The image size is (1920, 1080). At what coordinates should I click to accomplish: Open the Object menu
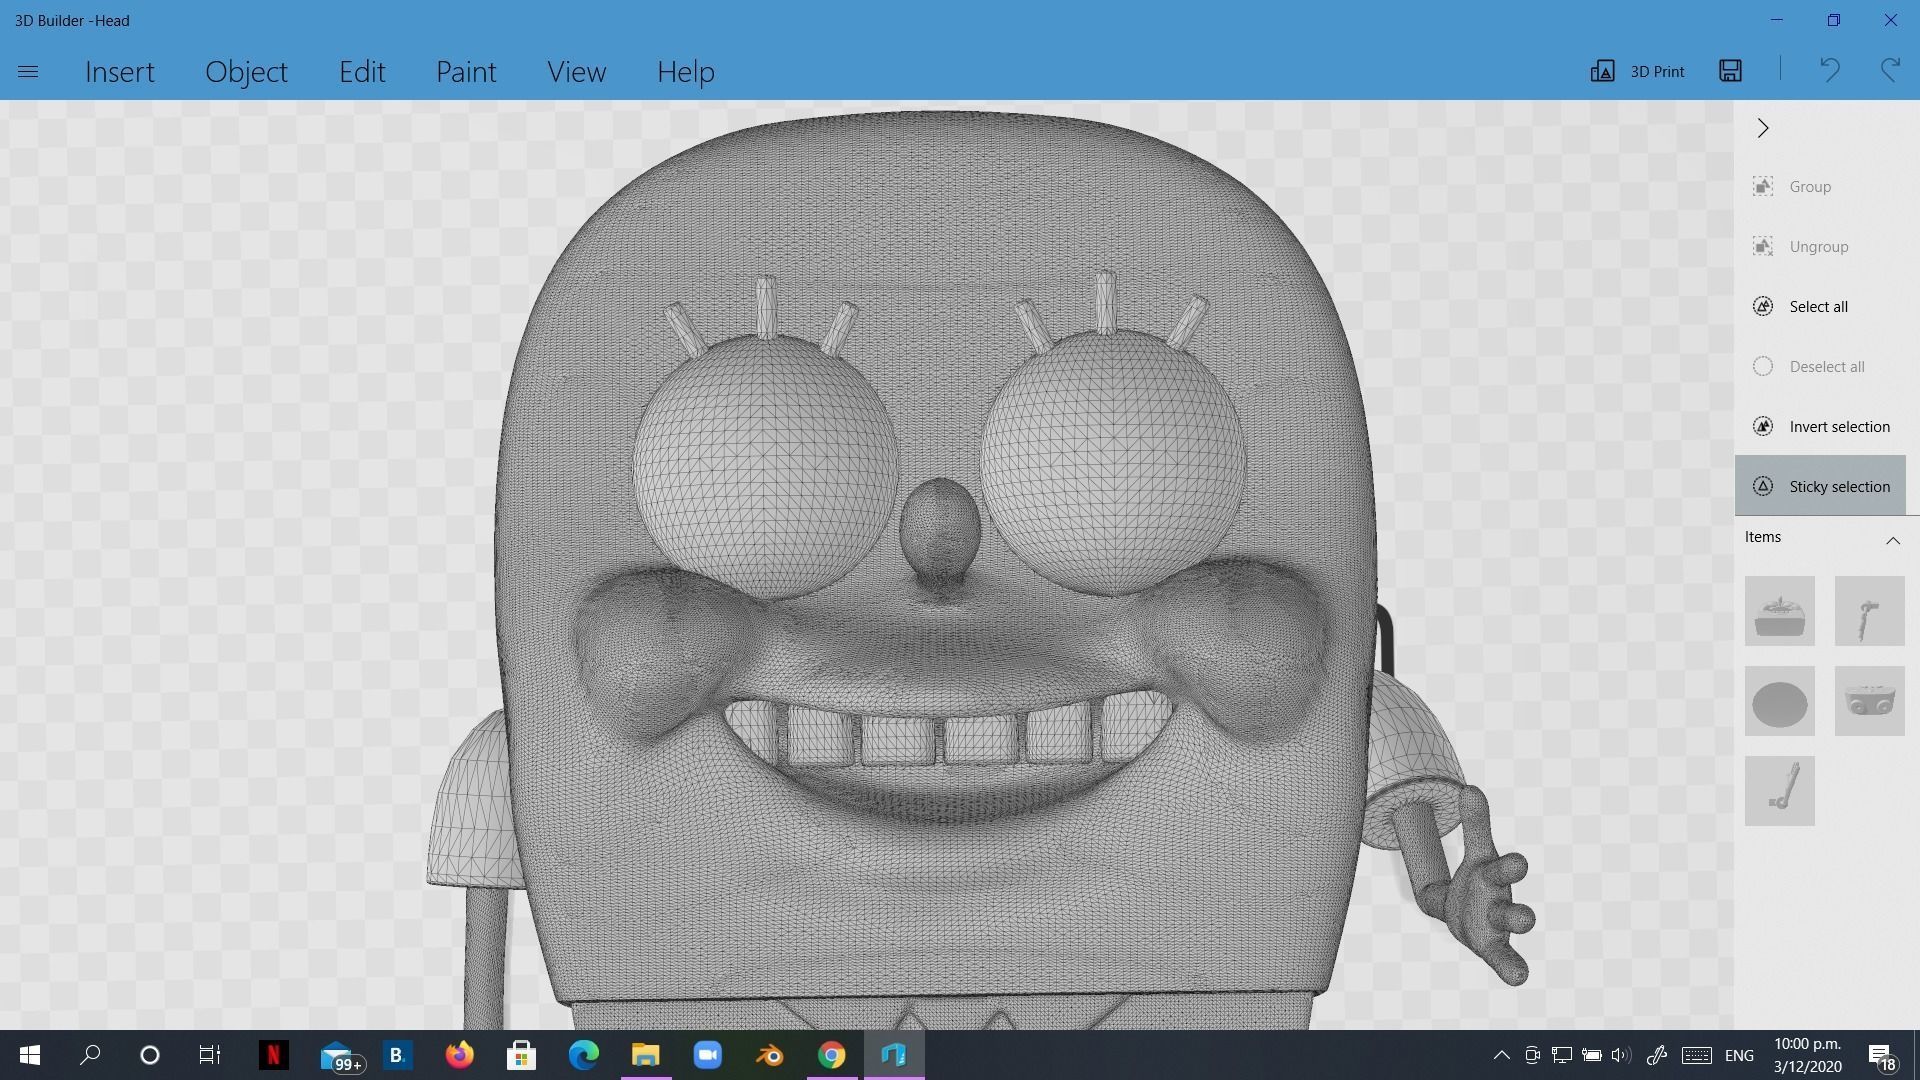pos(246,71)
